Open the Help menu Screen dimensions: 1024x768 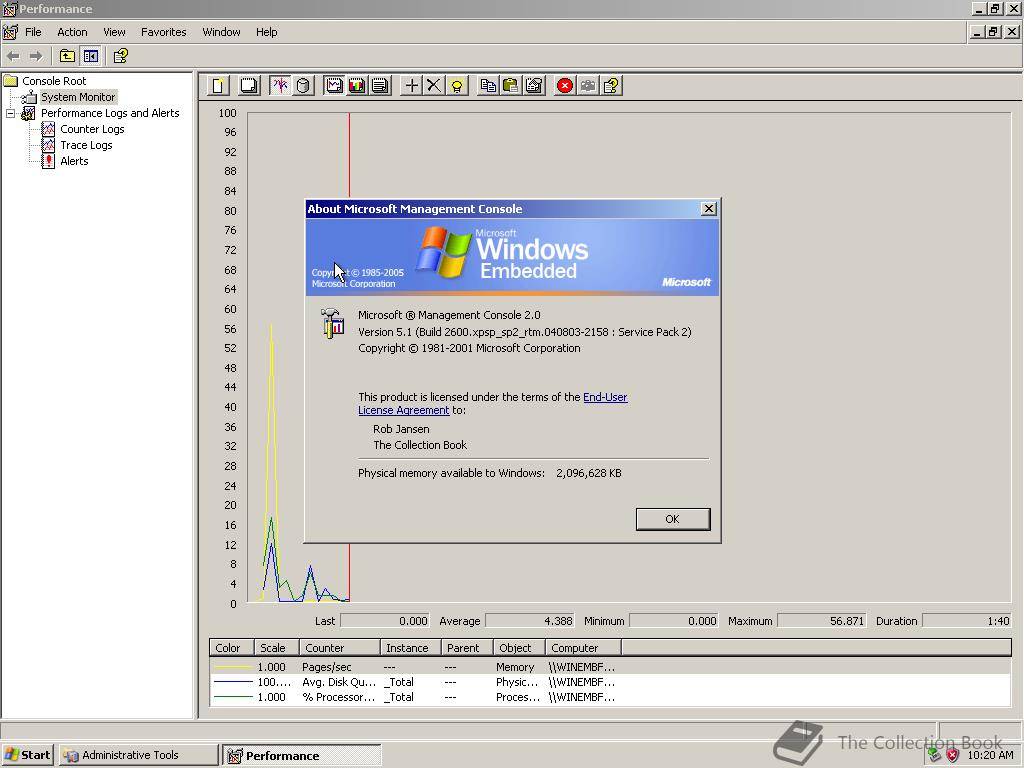point(266,32)
